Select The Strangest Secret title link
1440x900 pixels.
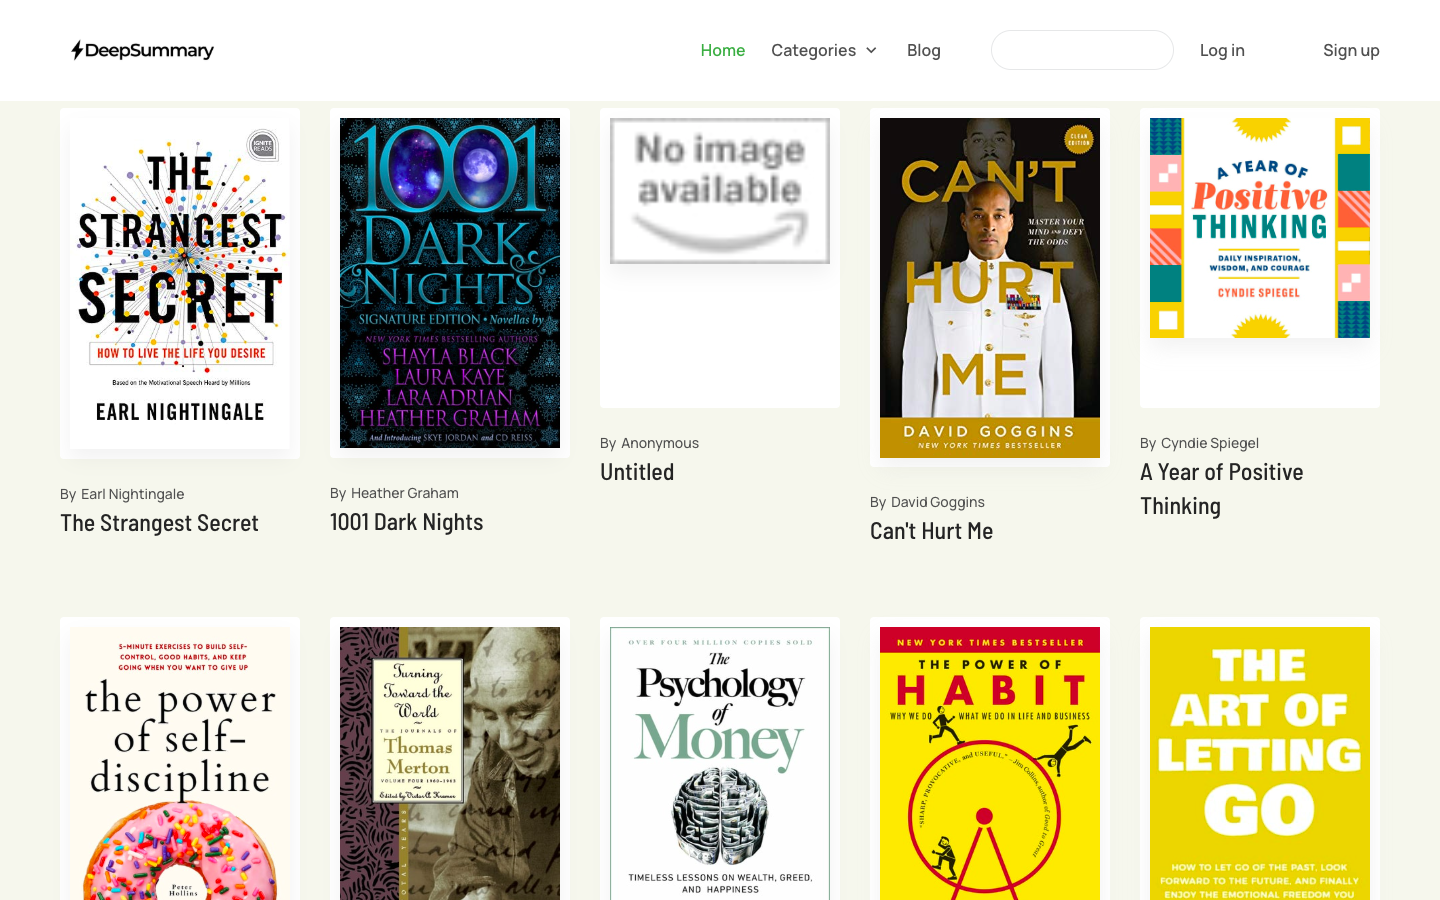tap(159, 523)
